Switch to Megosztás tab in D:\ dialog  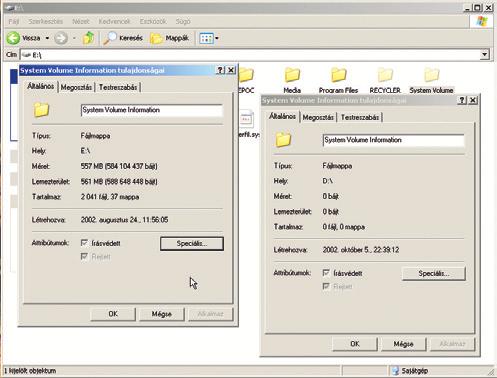click(x=318, y=117)
